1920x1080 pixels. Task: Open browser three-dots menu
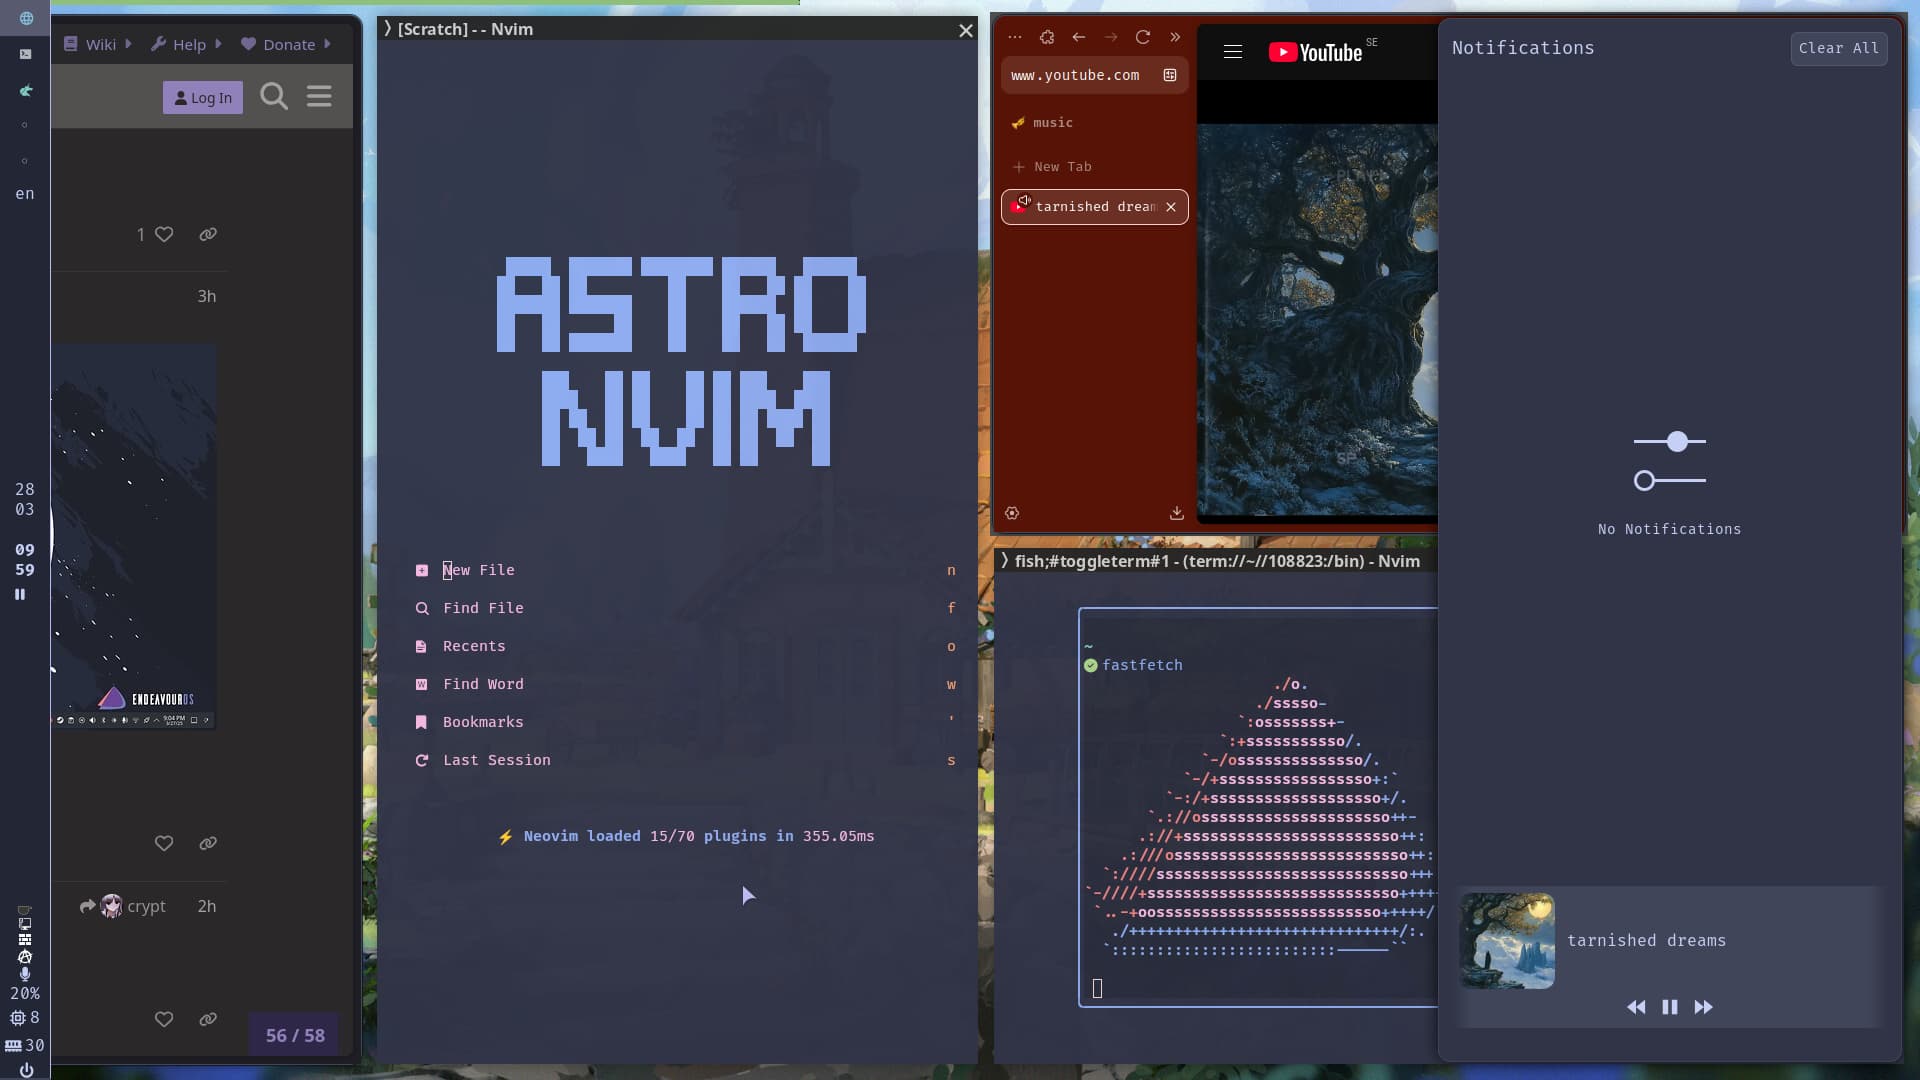coord(1015,37)
